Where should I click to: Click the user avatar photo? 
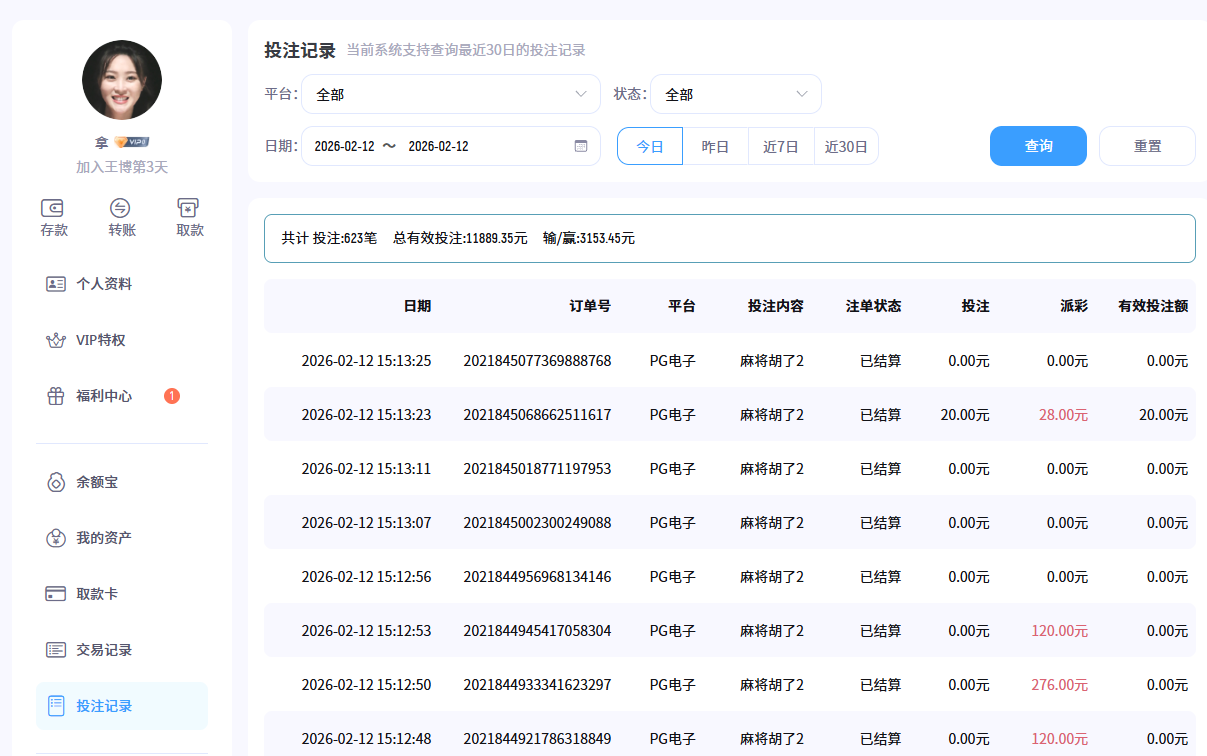[x=121, y=80]
